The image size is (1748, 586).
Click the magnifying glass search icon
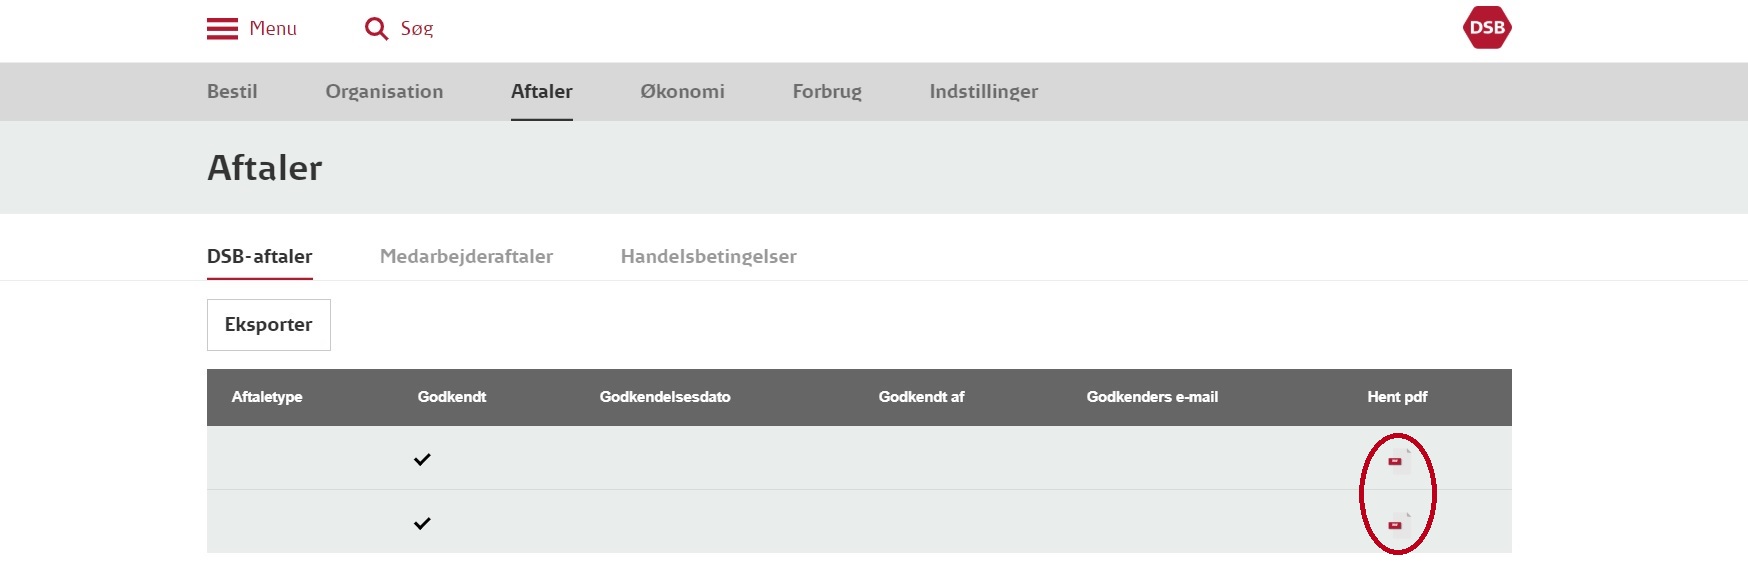pyautogui.click(x=376, y=29)
